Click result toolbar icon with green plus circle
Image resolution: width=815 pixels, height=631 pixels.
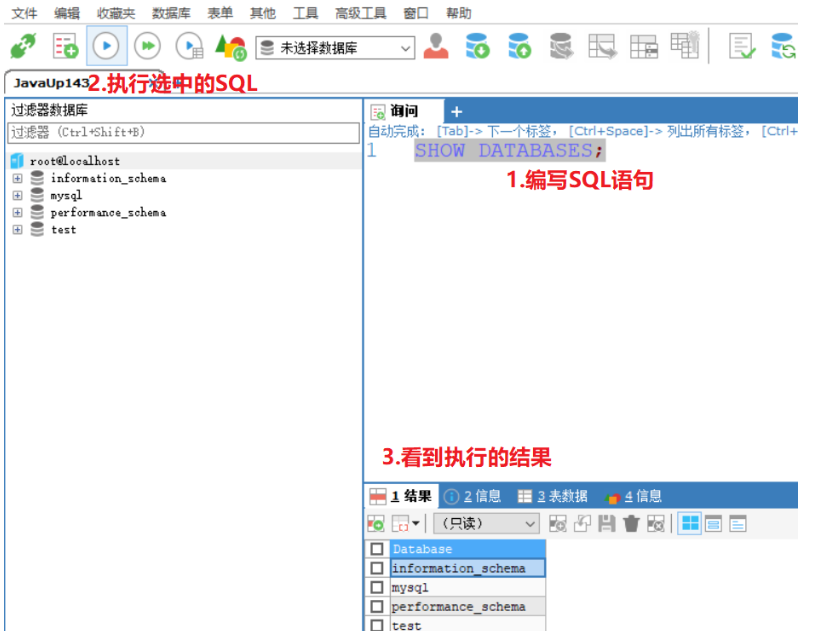pos(375,523)
